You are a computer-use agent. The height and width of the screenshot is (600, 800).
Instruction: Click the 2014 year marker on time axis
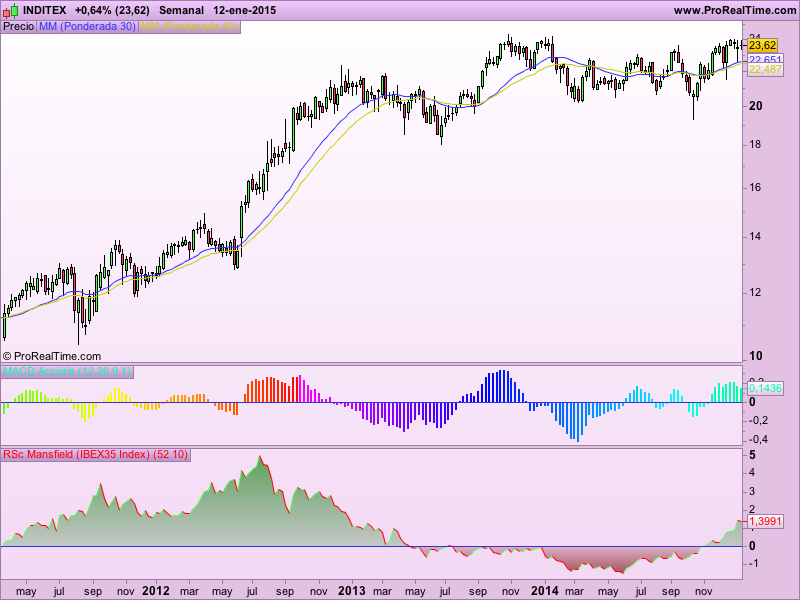(545, 591)
